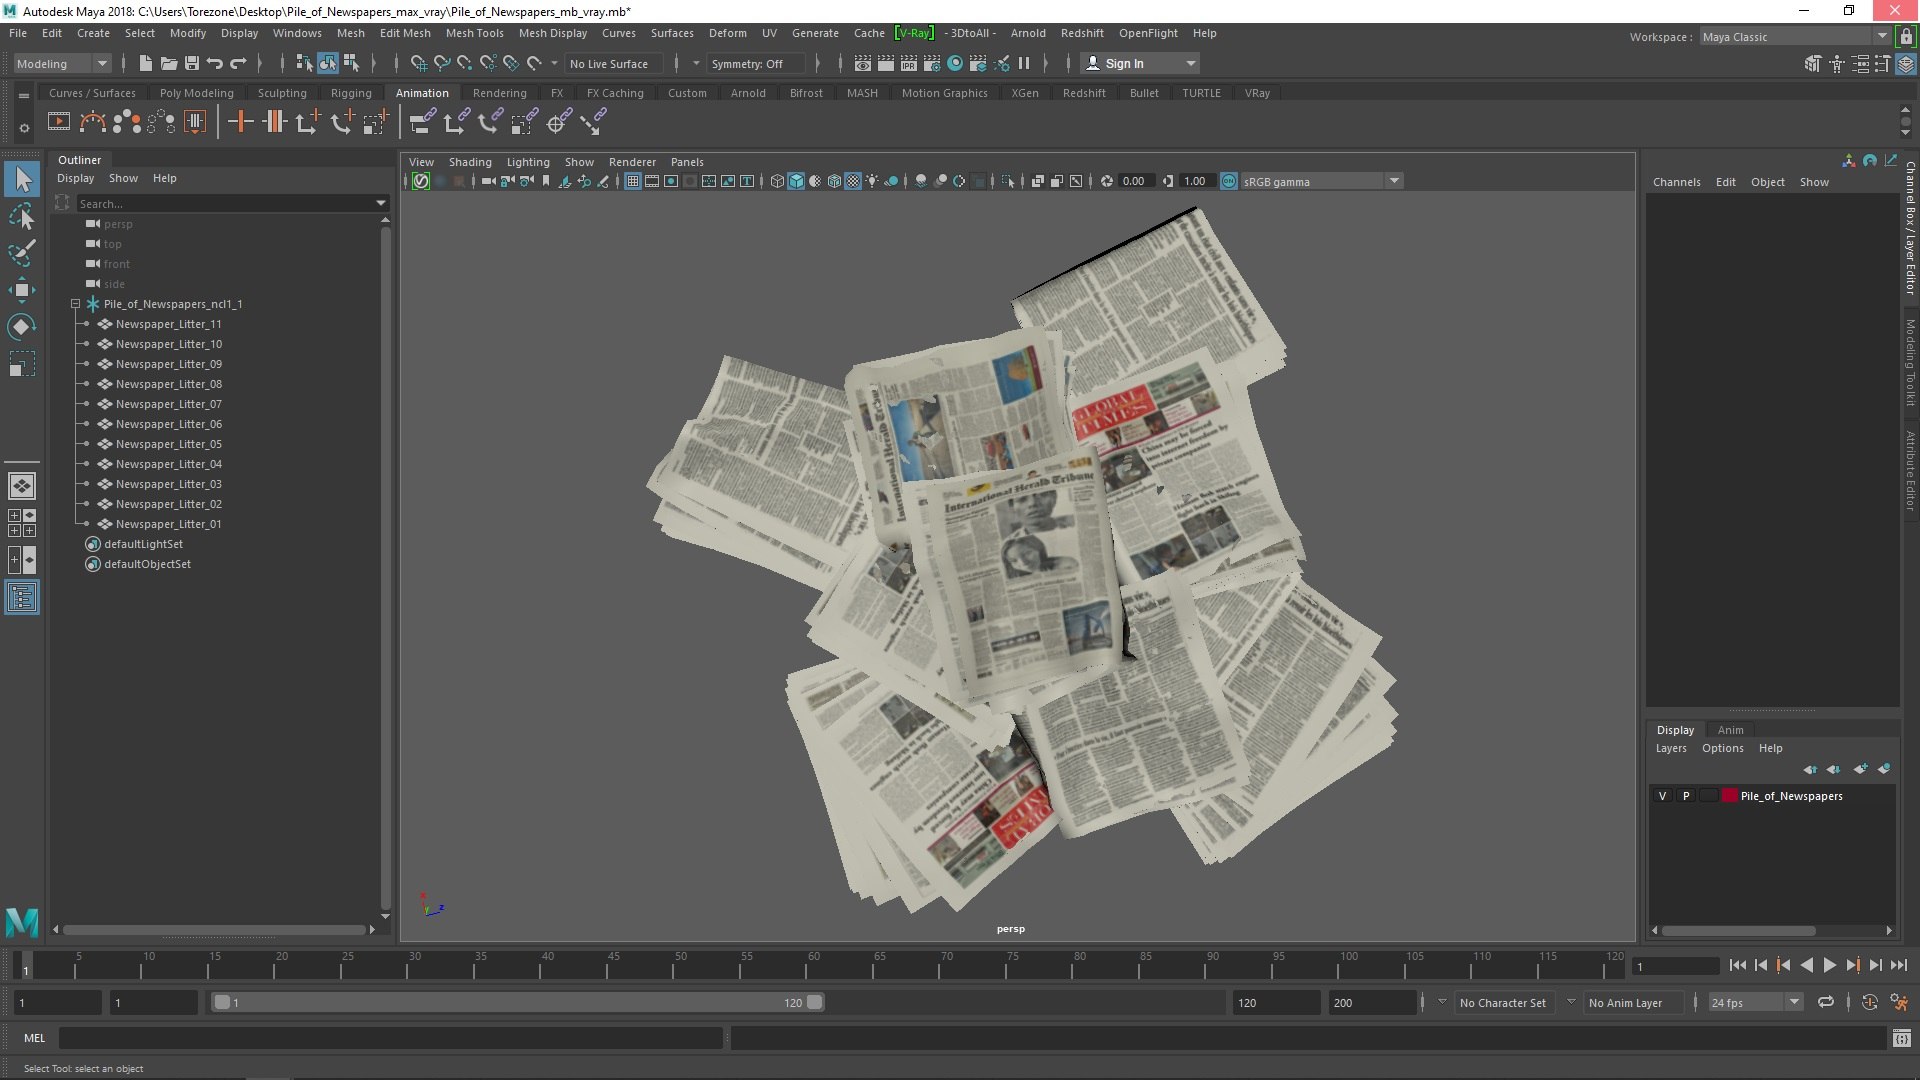
Task: Open the Mesh Tools menu
Action: pyautogui.click(x=474, y=33)
